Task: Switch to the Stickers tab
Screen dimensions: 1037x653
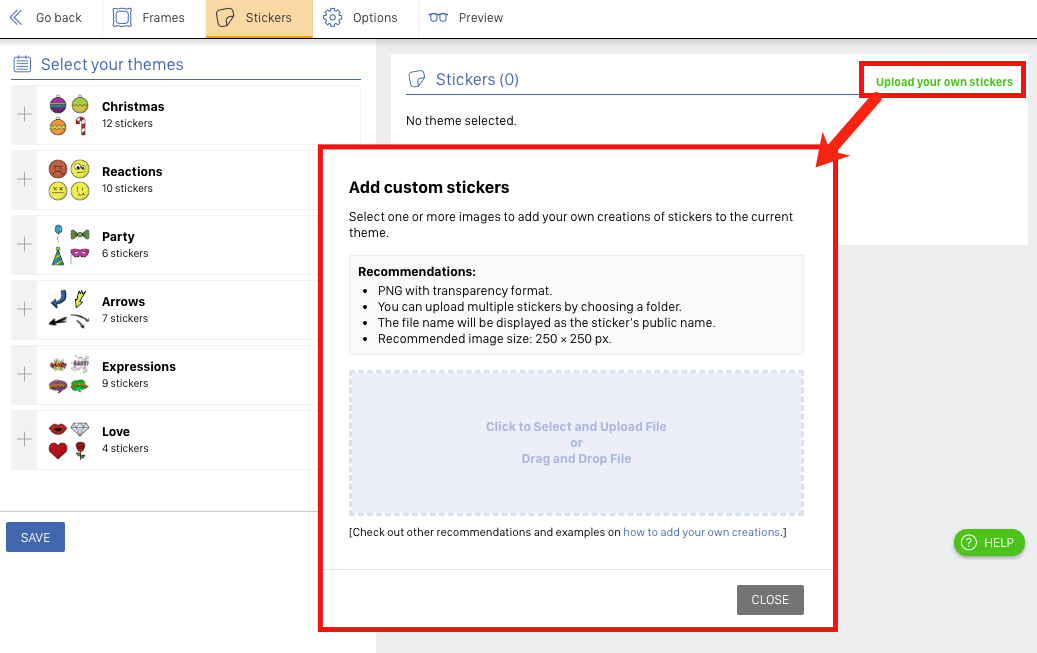Action: coord(259,18)
